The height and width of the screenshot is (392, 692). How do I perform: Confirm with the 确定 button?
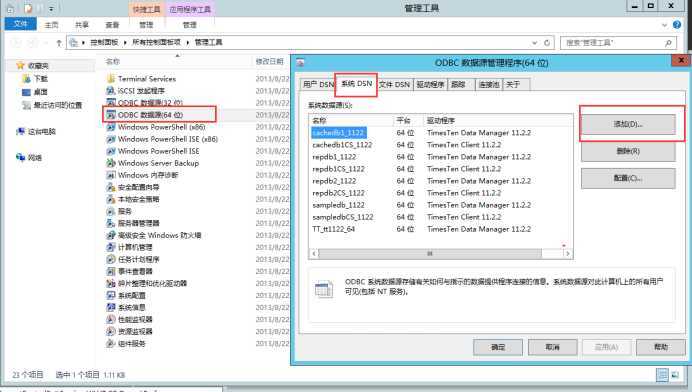tap(498, 347)
